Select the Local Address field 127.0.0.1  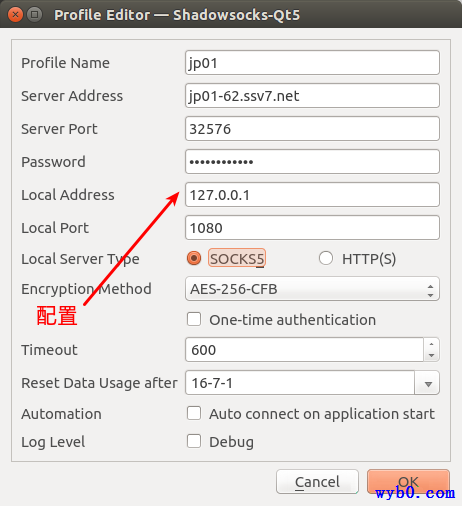point(312,195)
